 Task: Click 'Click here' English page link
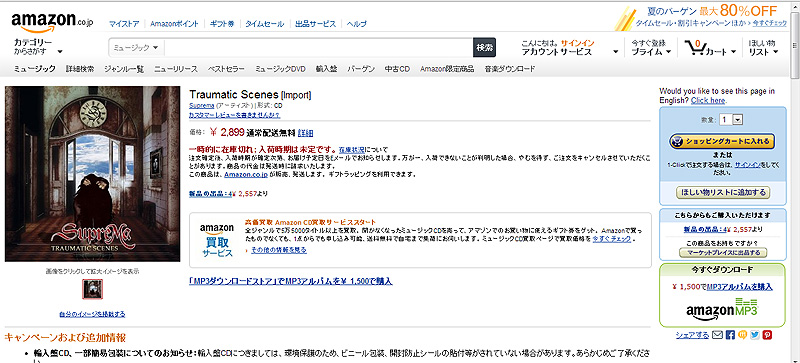click(708, 100)
